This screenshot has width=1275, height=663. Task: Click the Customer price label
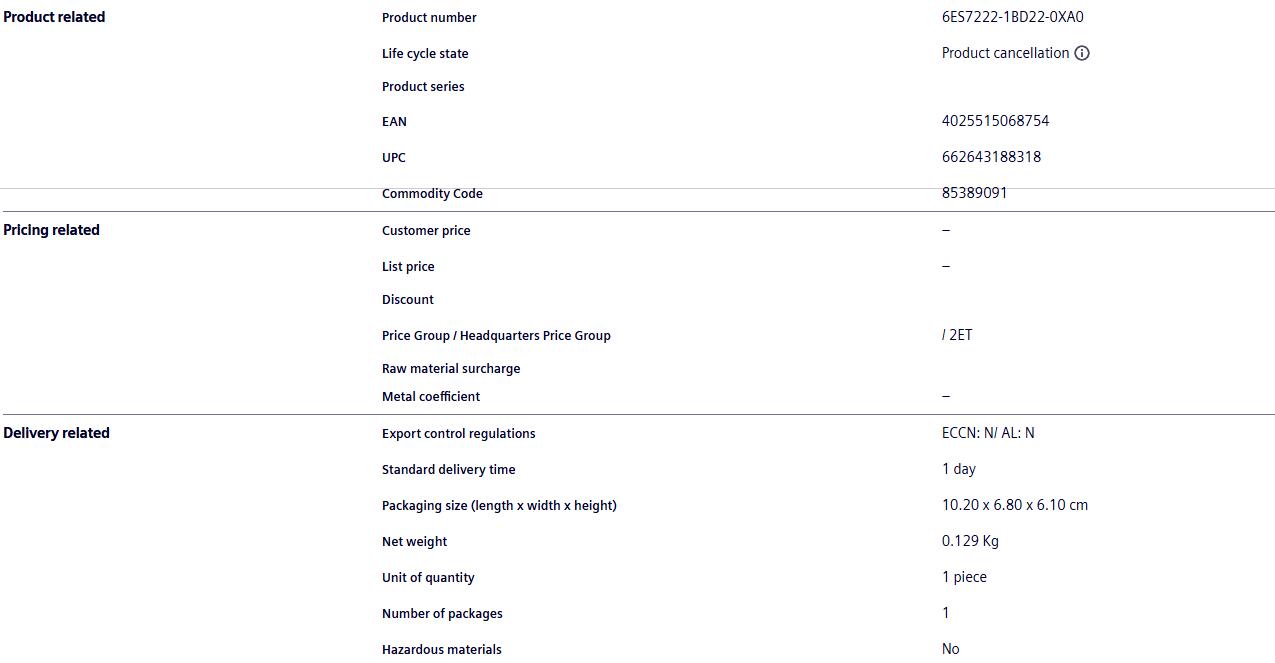click(x=426, y=231)
